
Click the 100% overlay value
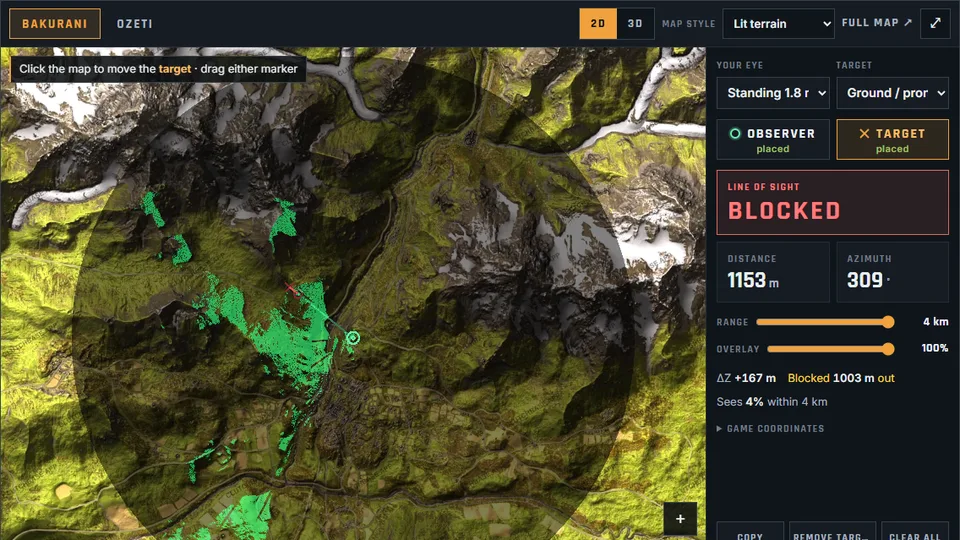[935, 348]
